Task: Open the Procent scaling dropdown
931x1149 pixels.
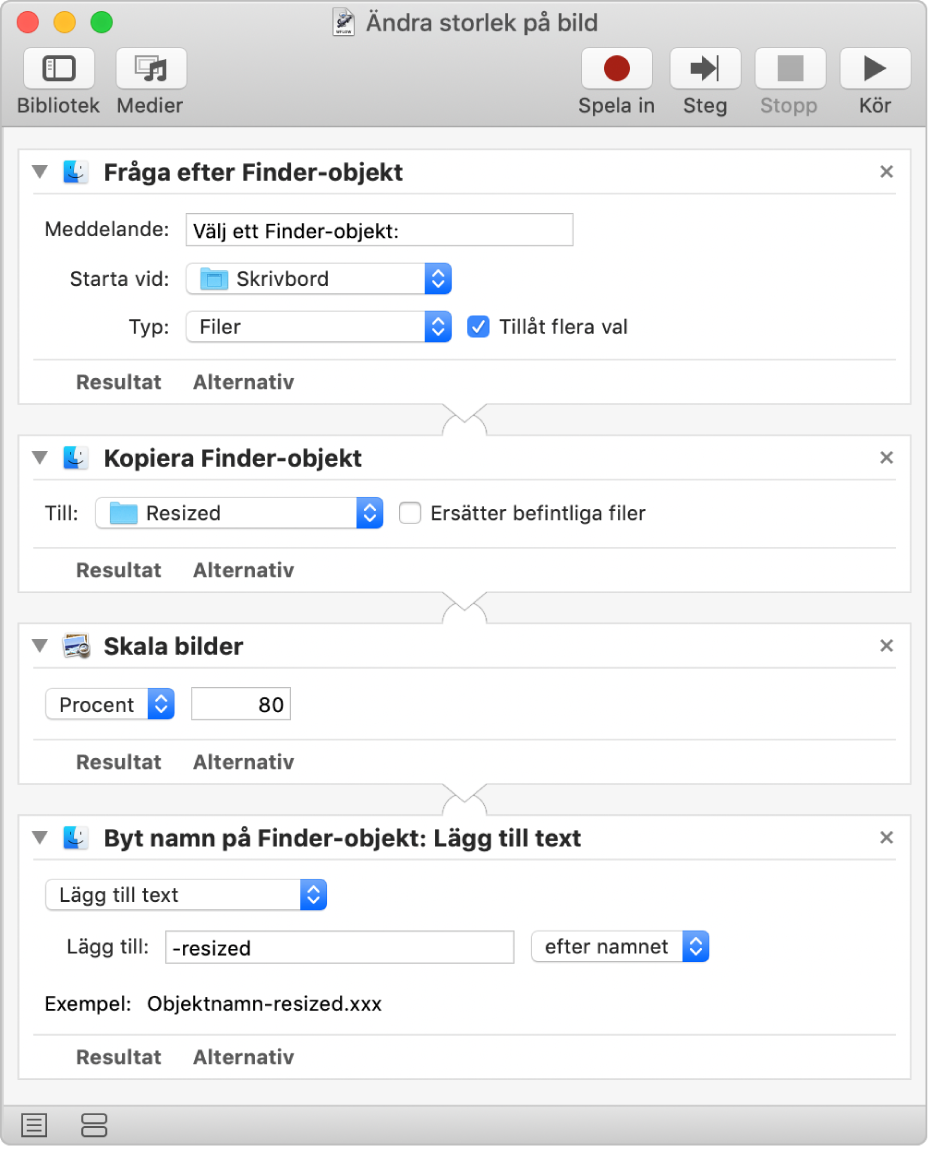Action: (x=110, y=705)
